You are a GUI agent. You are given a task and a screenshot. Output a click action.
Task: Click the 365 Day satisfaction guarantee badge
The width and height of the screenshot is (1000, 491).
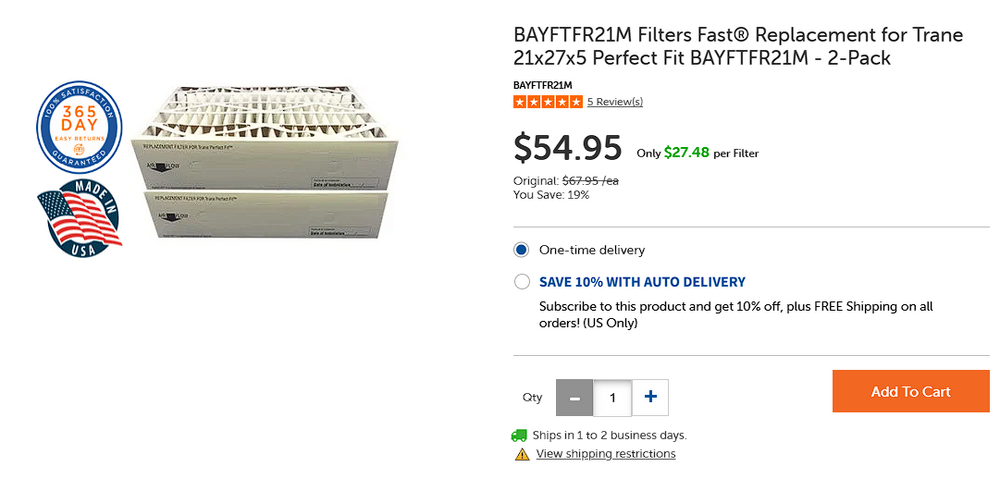[79, 125]
